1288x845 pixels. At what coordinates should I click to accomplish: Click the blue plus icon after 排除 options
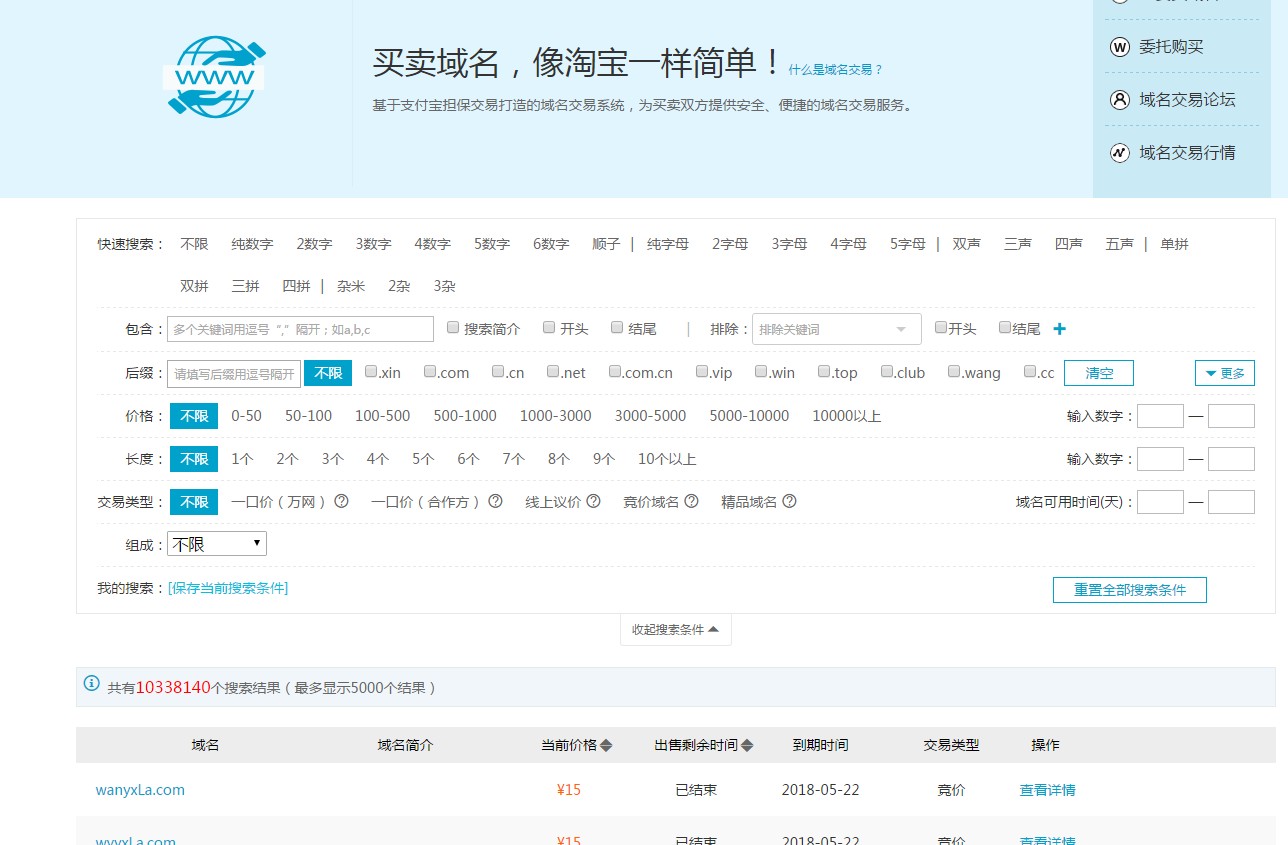point(1059,328)
